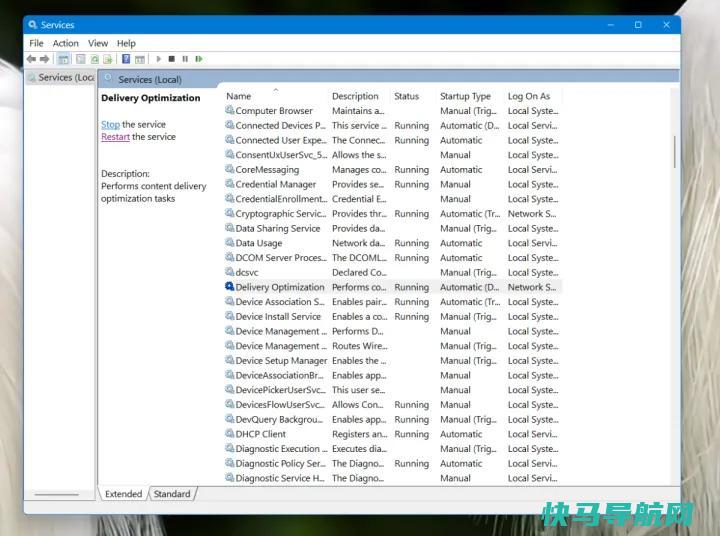This screenshot has width=720, height=536.
Task: Select the DevQuery Backgrou... service row
Action: pos(393,419)
